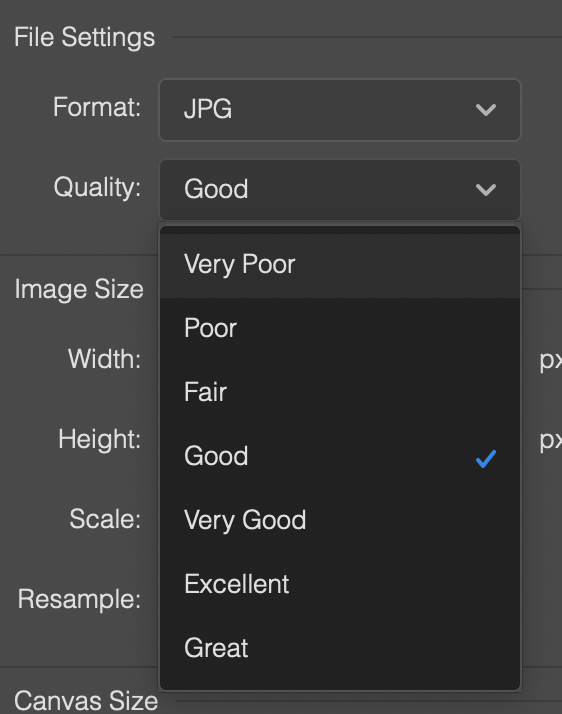The width and height of the screenshot is (562, 714).
Task: Click the Width field label
Action: coord(104,359)
